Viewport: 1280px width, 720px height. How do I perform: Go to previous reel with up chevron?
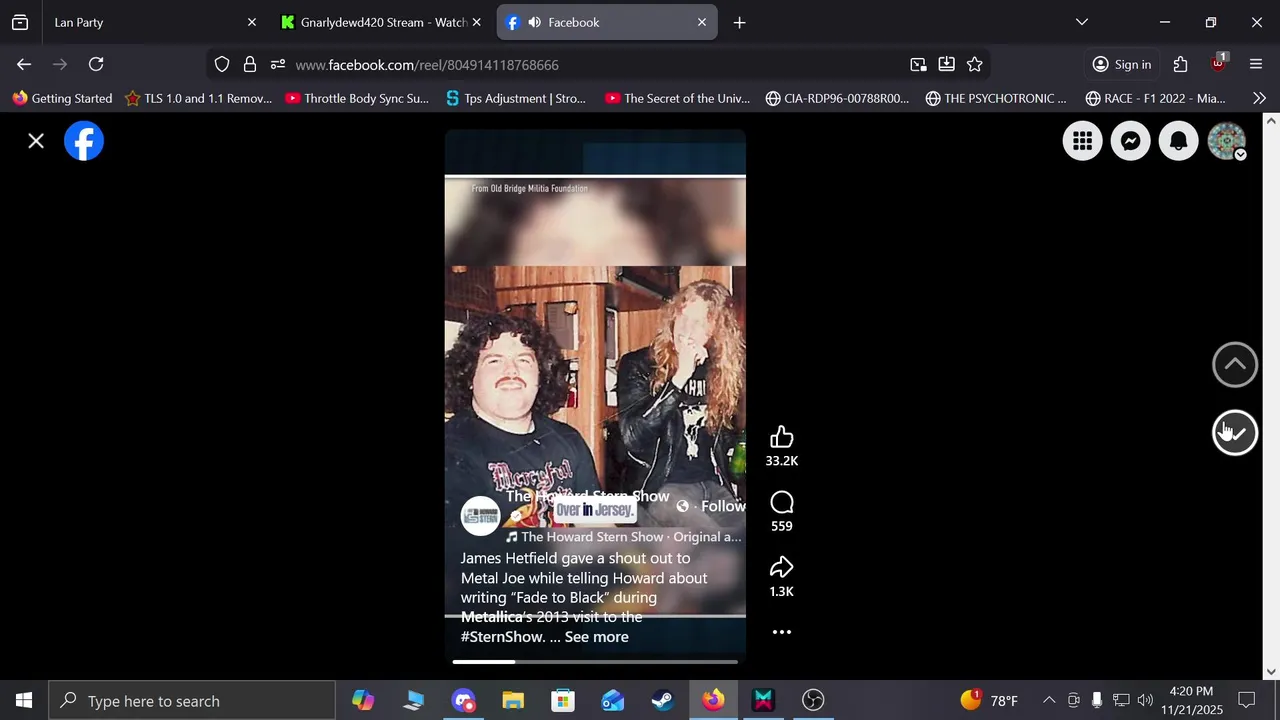coord(1235,365)
